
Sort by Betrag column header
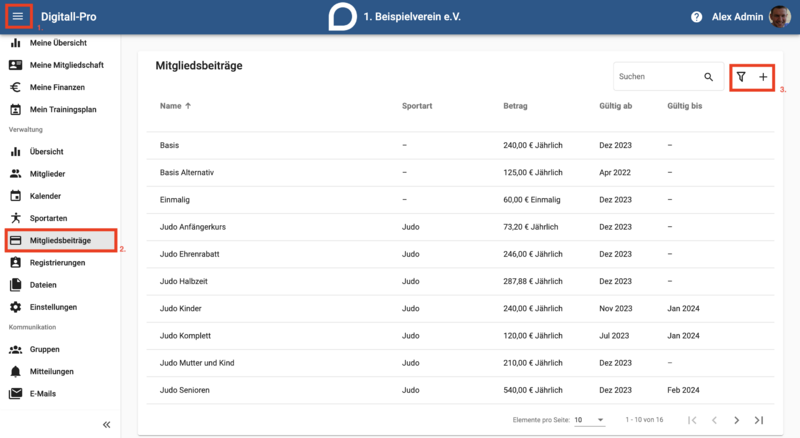click(x=515, y=106)
